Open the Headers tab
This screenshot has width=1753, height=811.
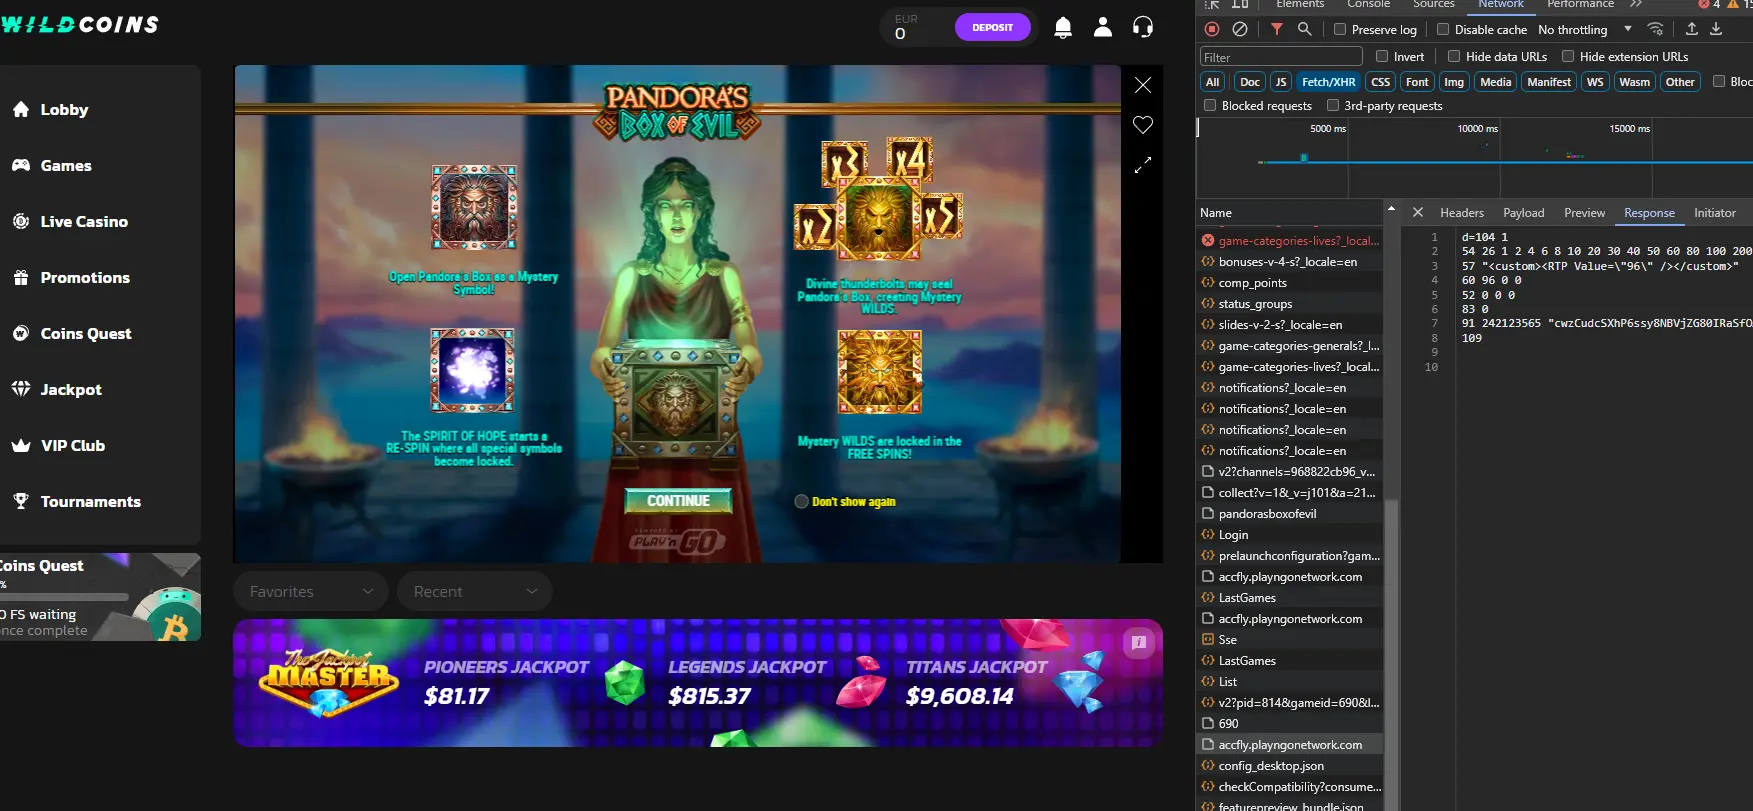[1462, 213]
